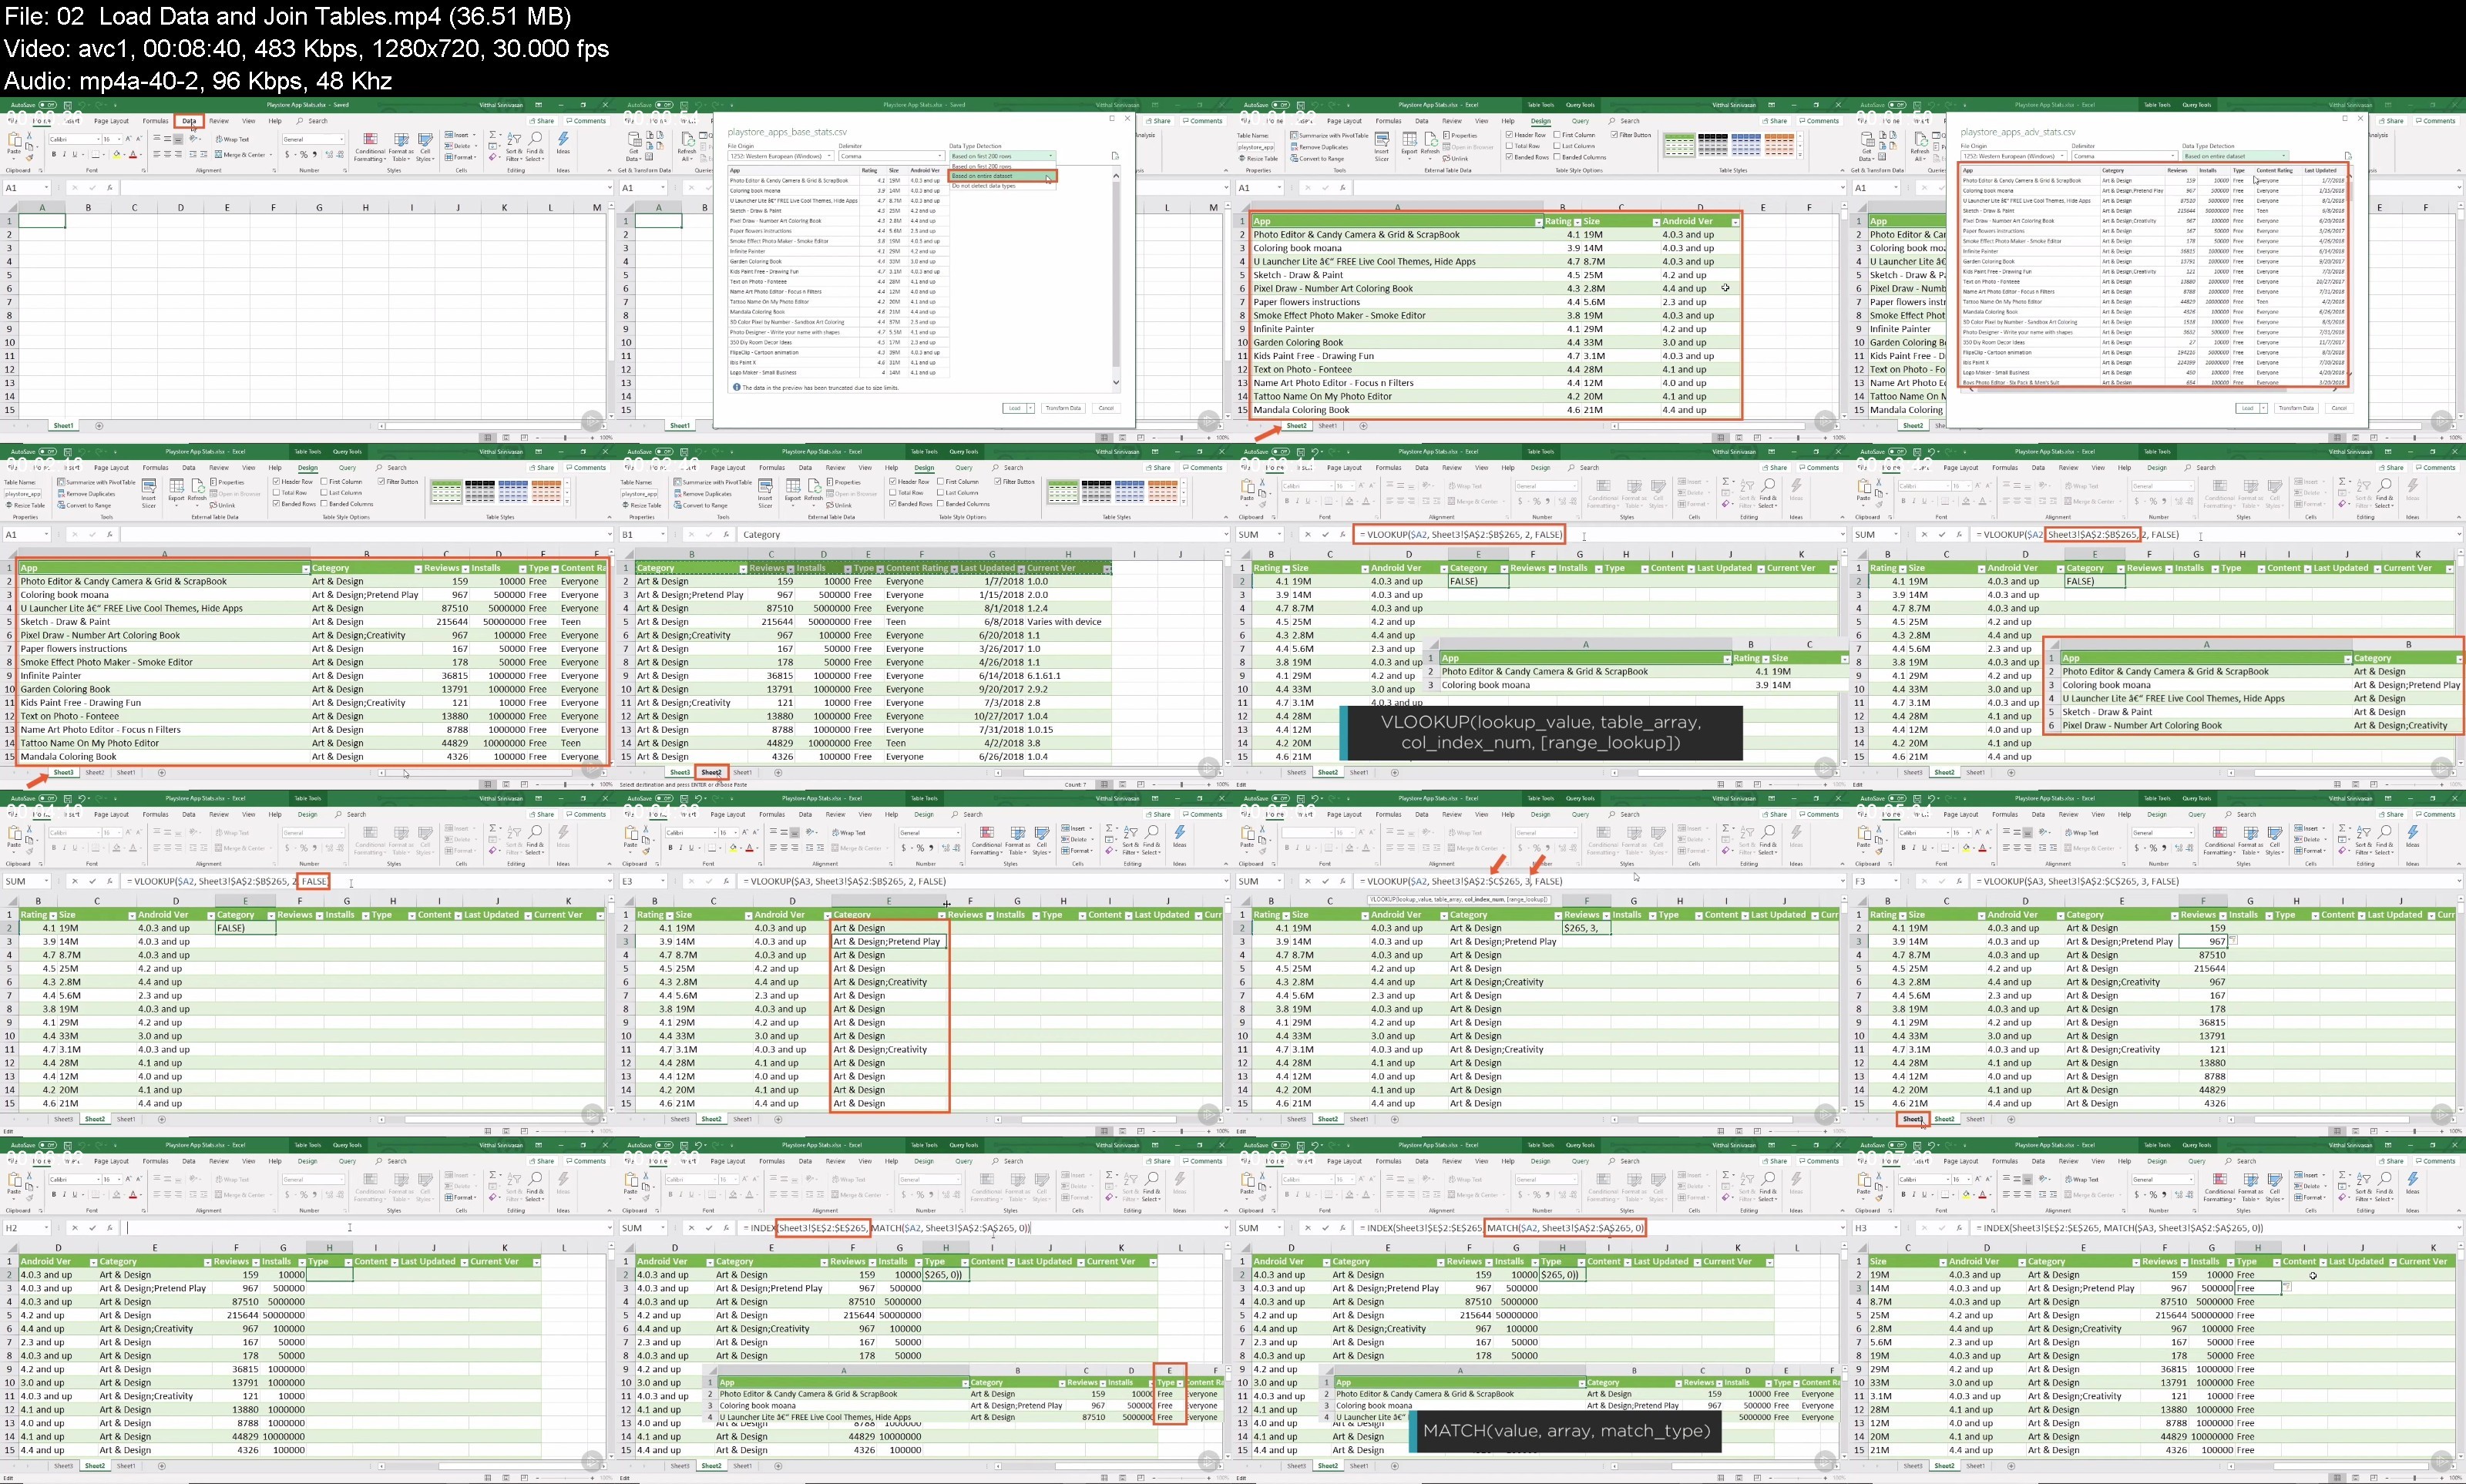The image size is (2466, 1484).
Task: Click Name Box A1 in blank worksheet frame
Action: click(x=27, y=188)
